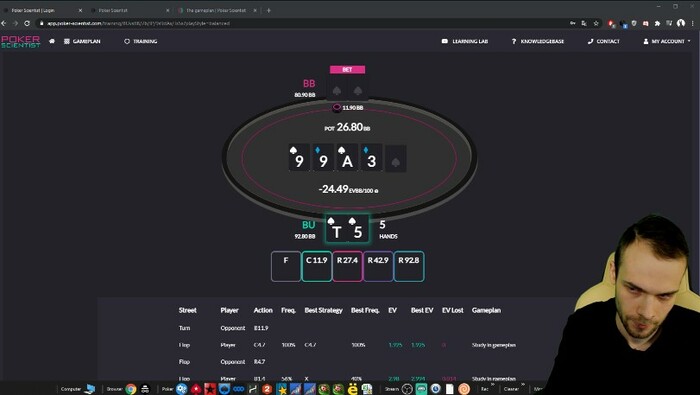The width and height of the screenshot is (700, 395).
Task: Open the Contact page
Action: pyautogui.click(x=604, y=41)
